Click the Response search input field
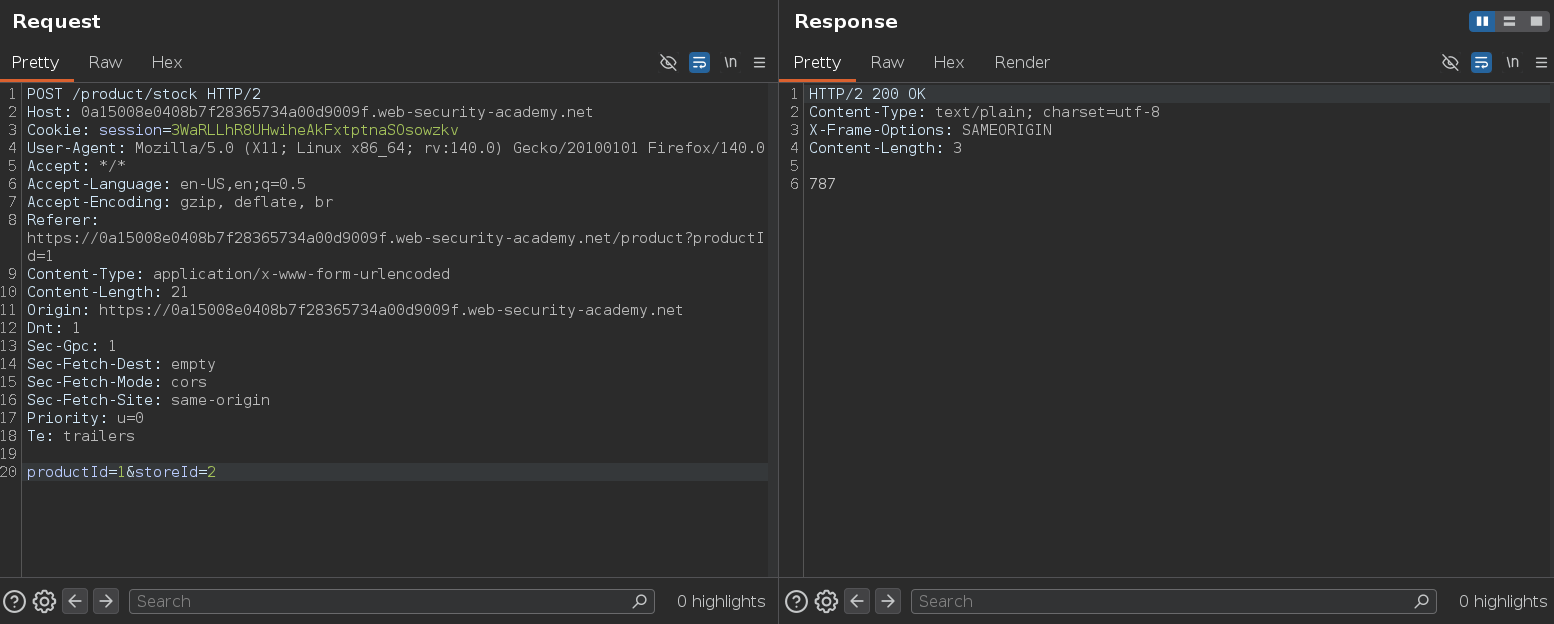This screenshot has width=1554, height=624. click(x=1174, y=601)
